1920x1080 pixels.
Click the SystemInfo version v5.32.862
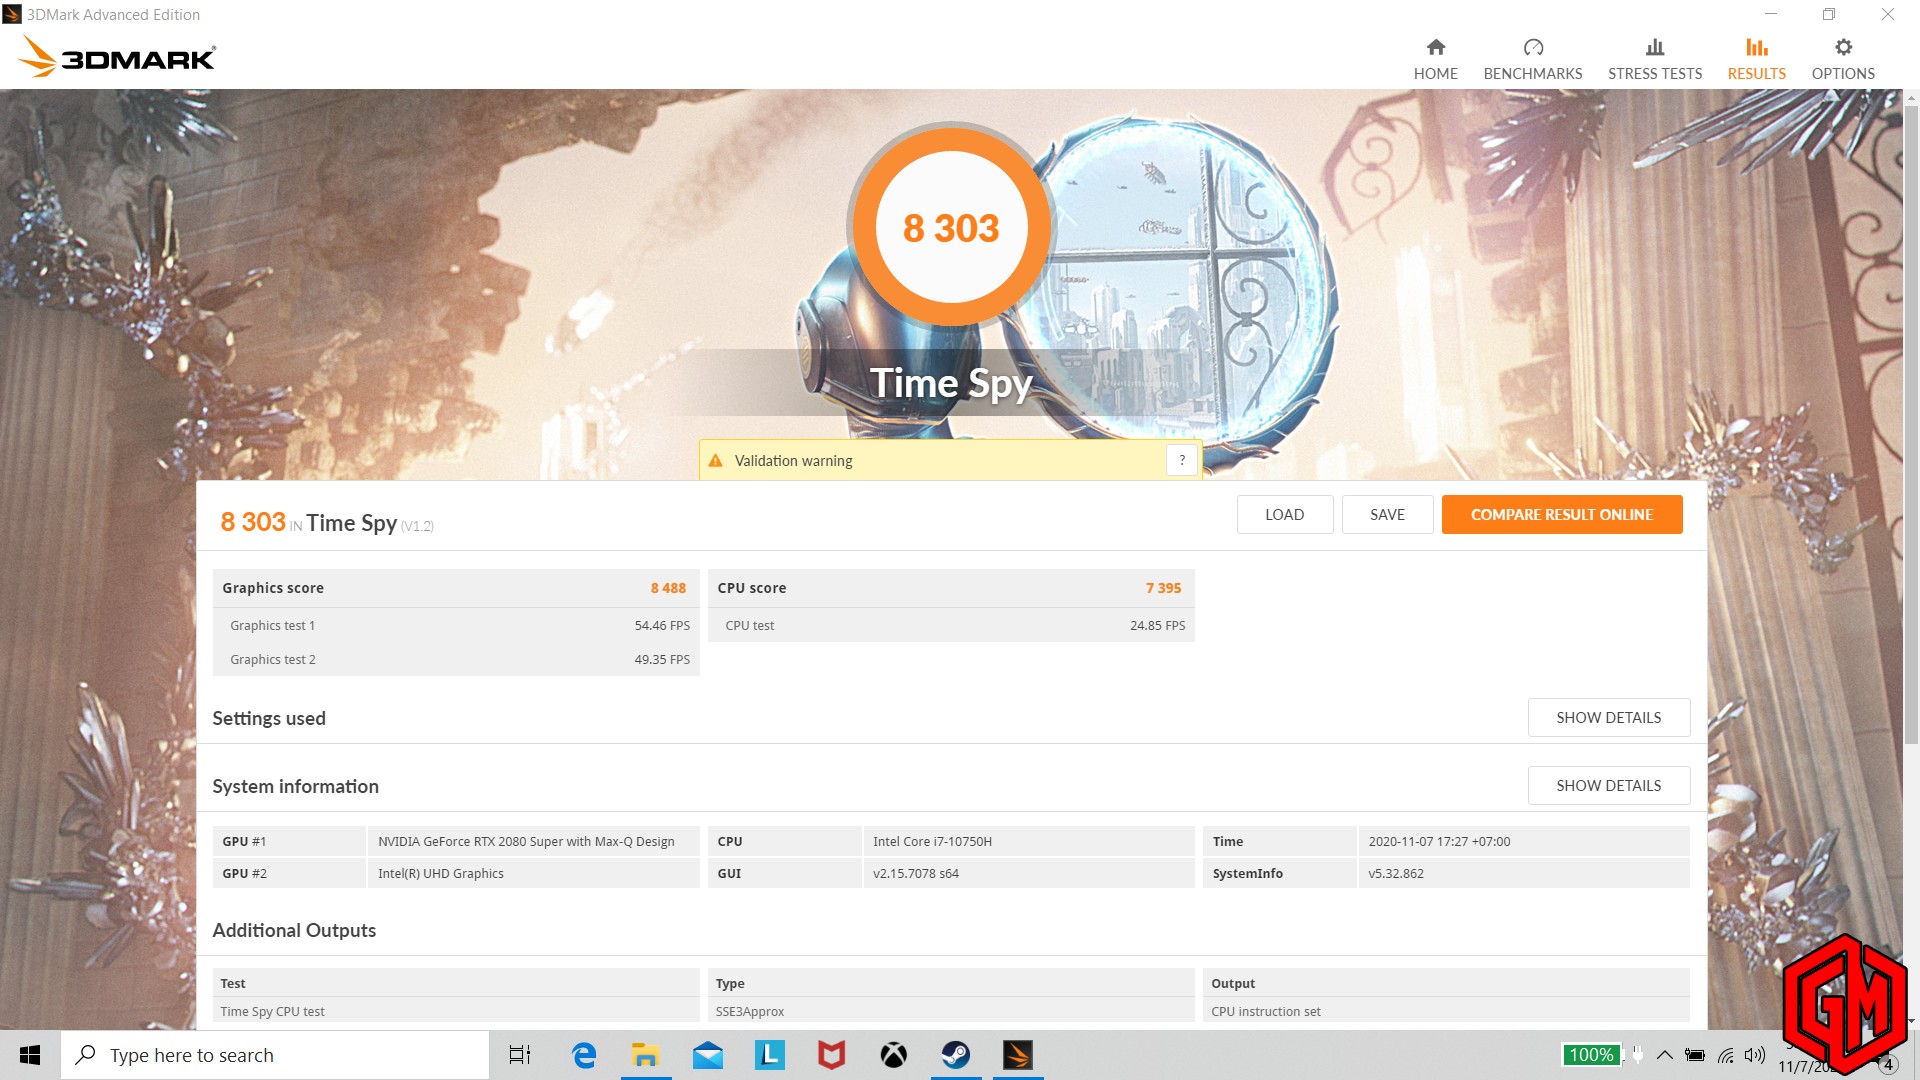click(x=1396, y=873)
